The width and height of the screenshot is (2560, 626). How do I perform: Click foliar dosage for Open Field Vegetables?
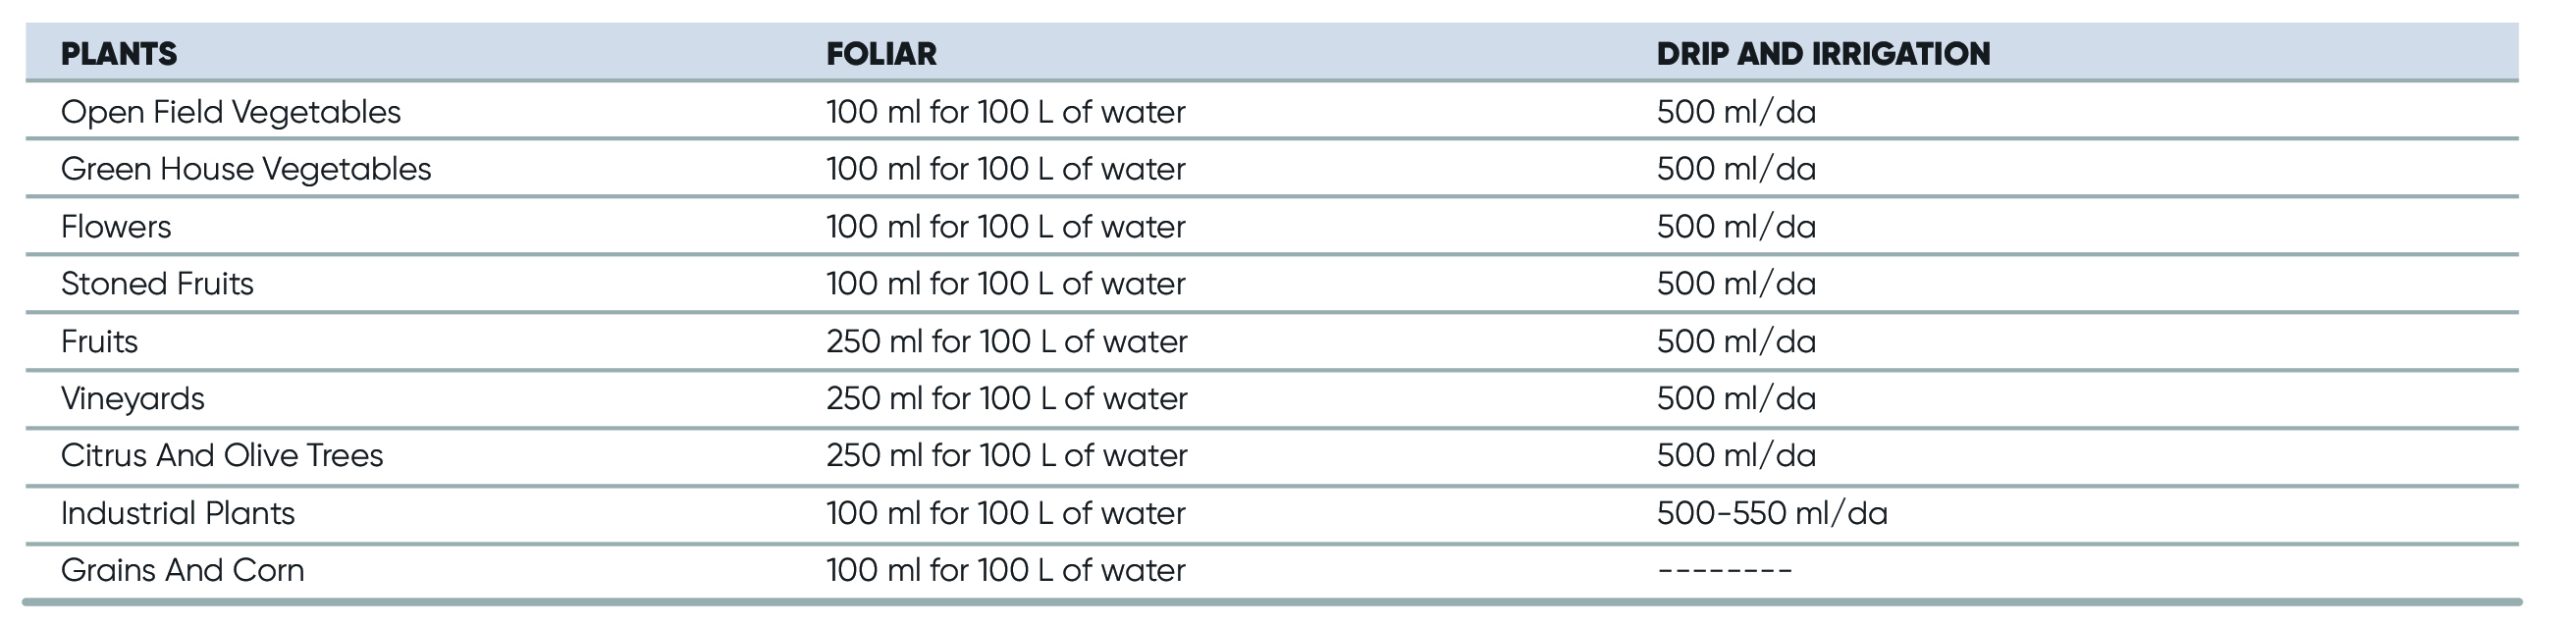coord(1005,112)
